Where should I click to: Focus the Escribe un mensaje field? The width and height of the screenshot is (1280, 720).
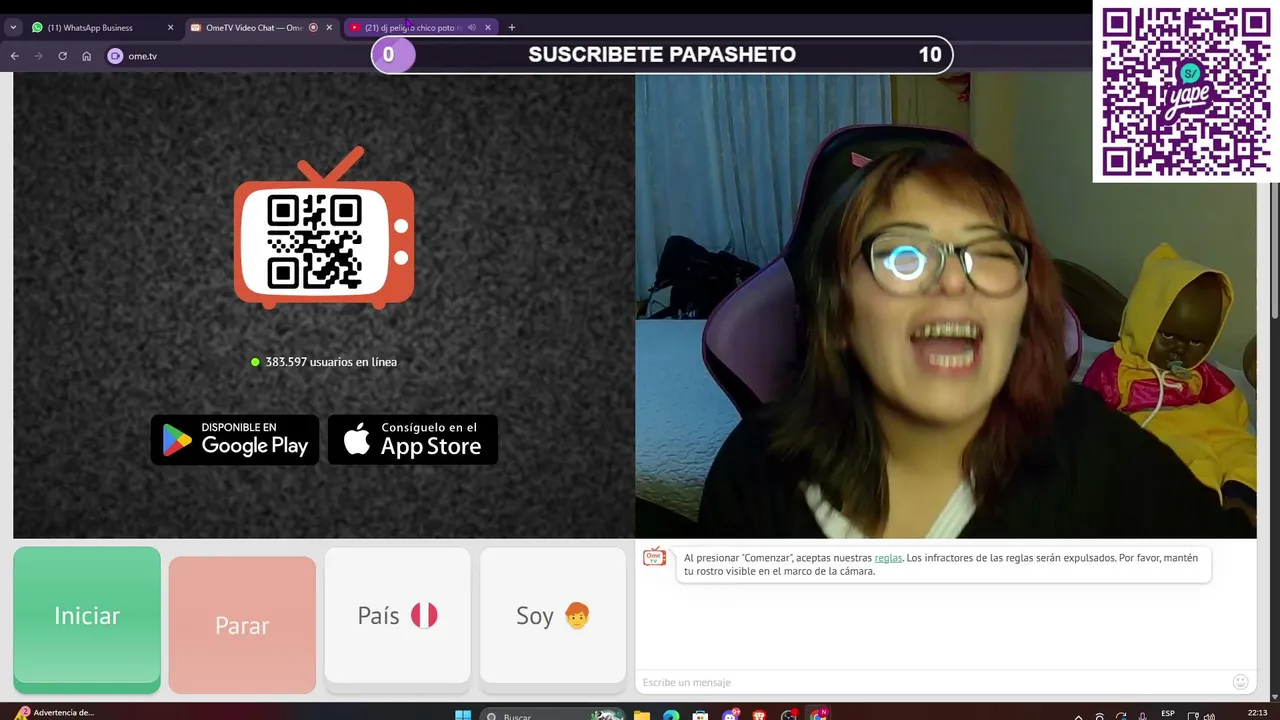[930, 682]
